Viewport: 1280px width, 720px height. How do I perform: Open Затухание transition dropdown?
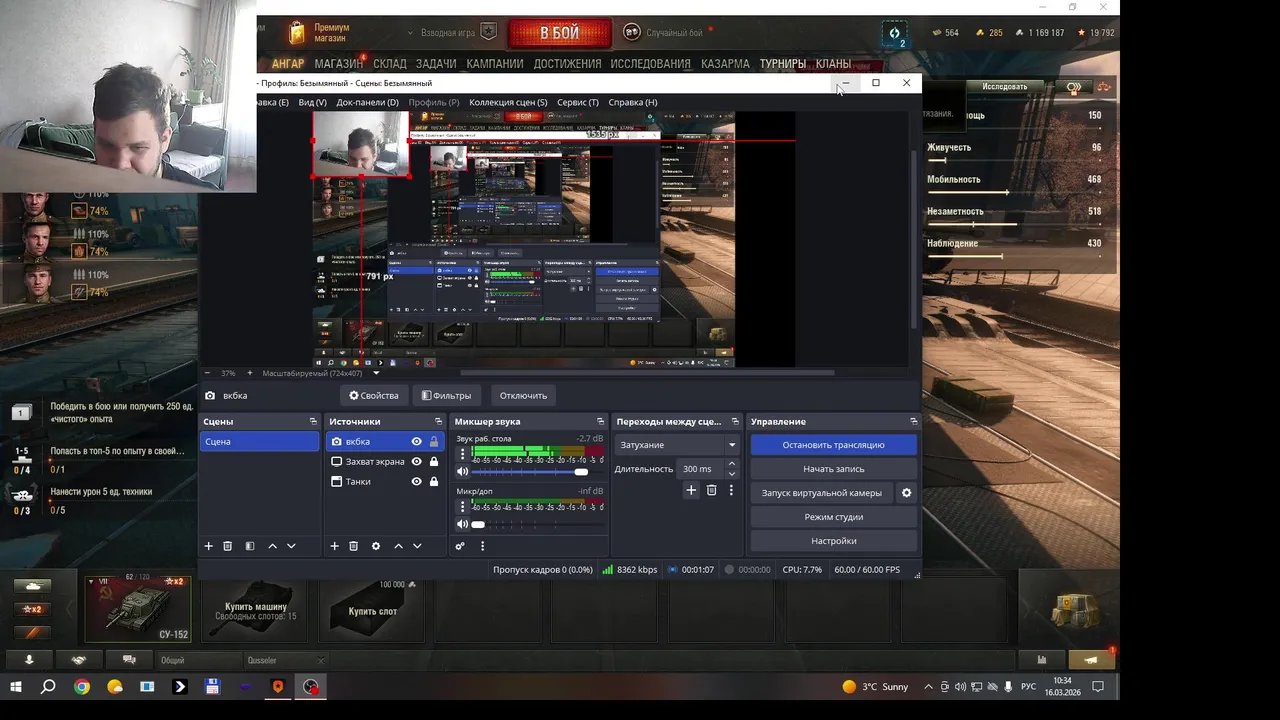point(677,445)
